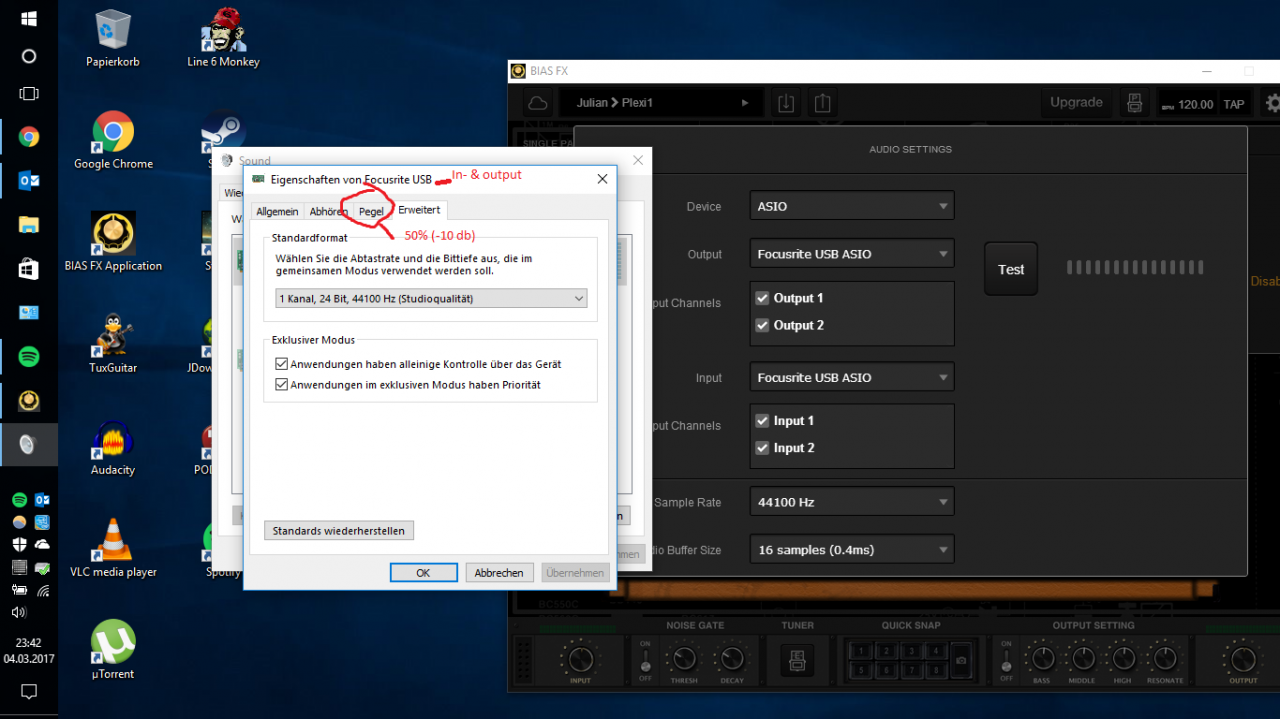Image resolution: width=1280 pixels, height=719 pixels.
Task: Open Task View on the taskbar
Action: (x=29, y=94)
